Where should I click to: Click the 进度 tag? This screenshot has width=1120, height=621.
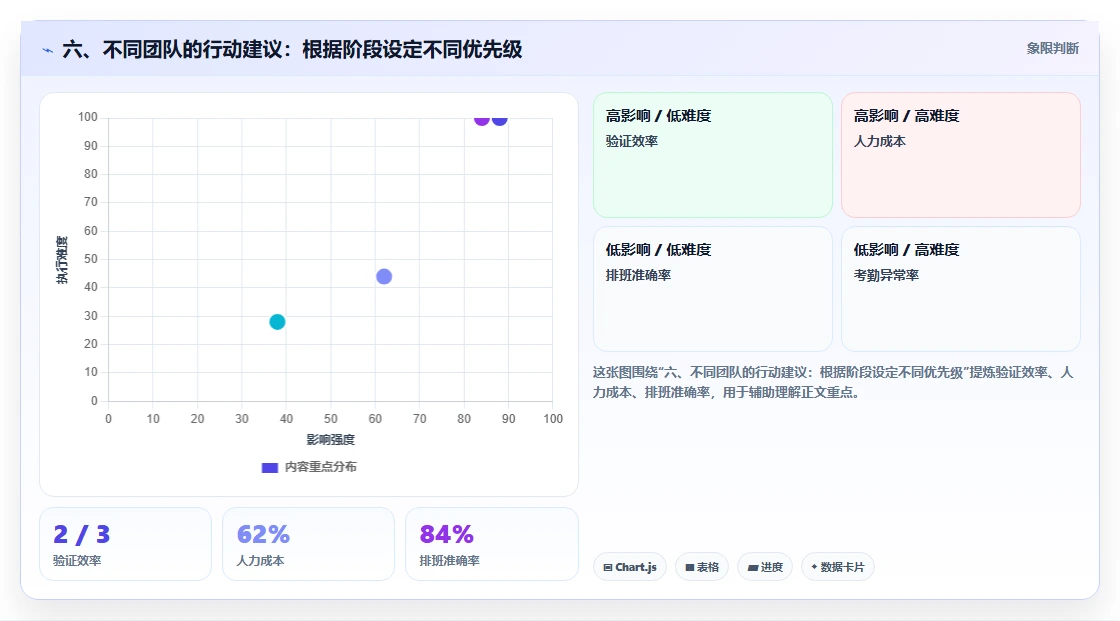pos(765,567)
